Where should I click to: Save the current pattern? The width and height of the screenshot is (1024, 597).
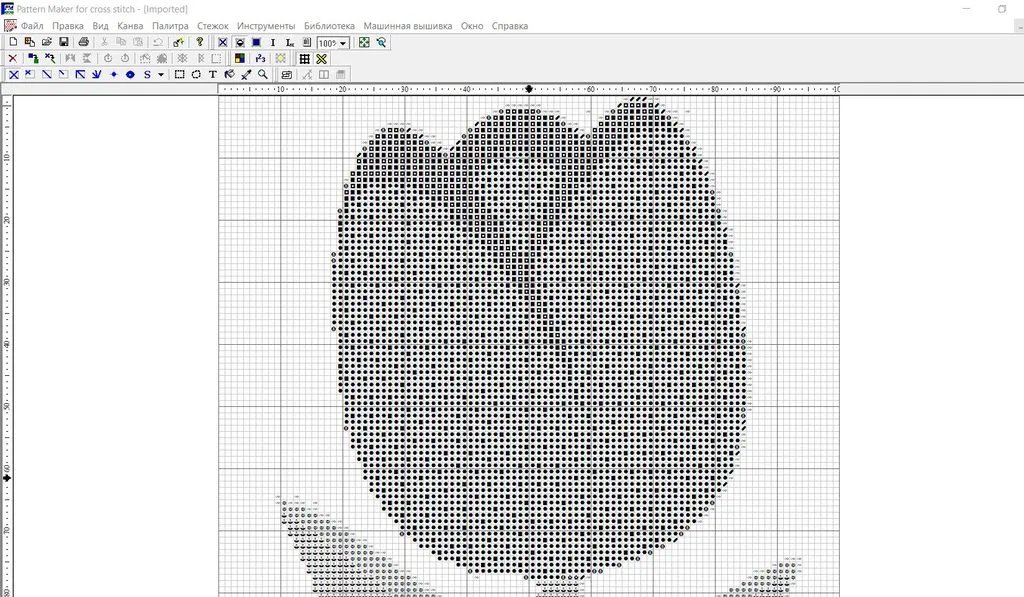point(64,43)
